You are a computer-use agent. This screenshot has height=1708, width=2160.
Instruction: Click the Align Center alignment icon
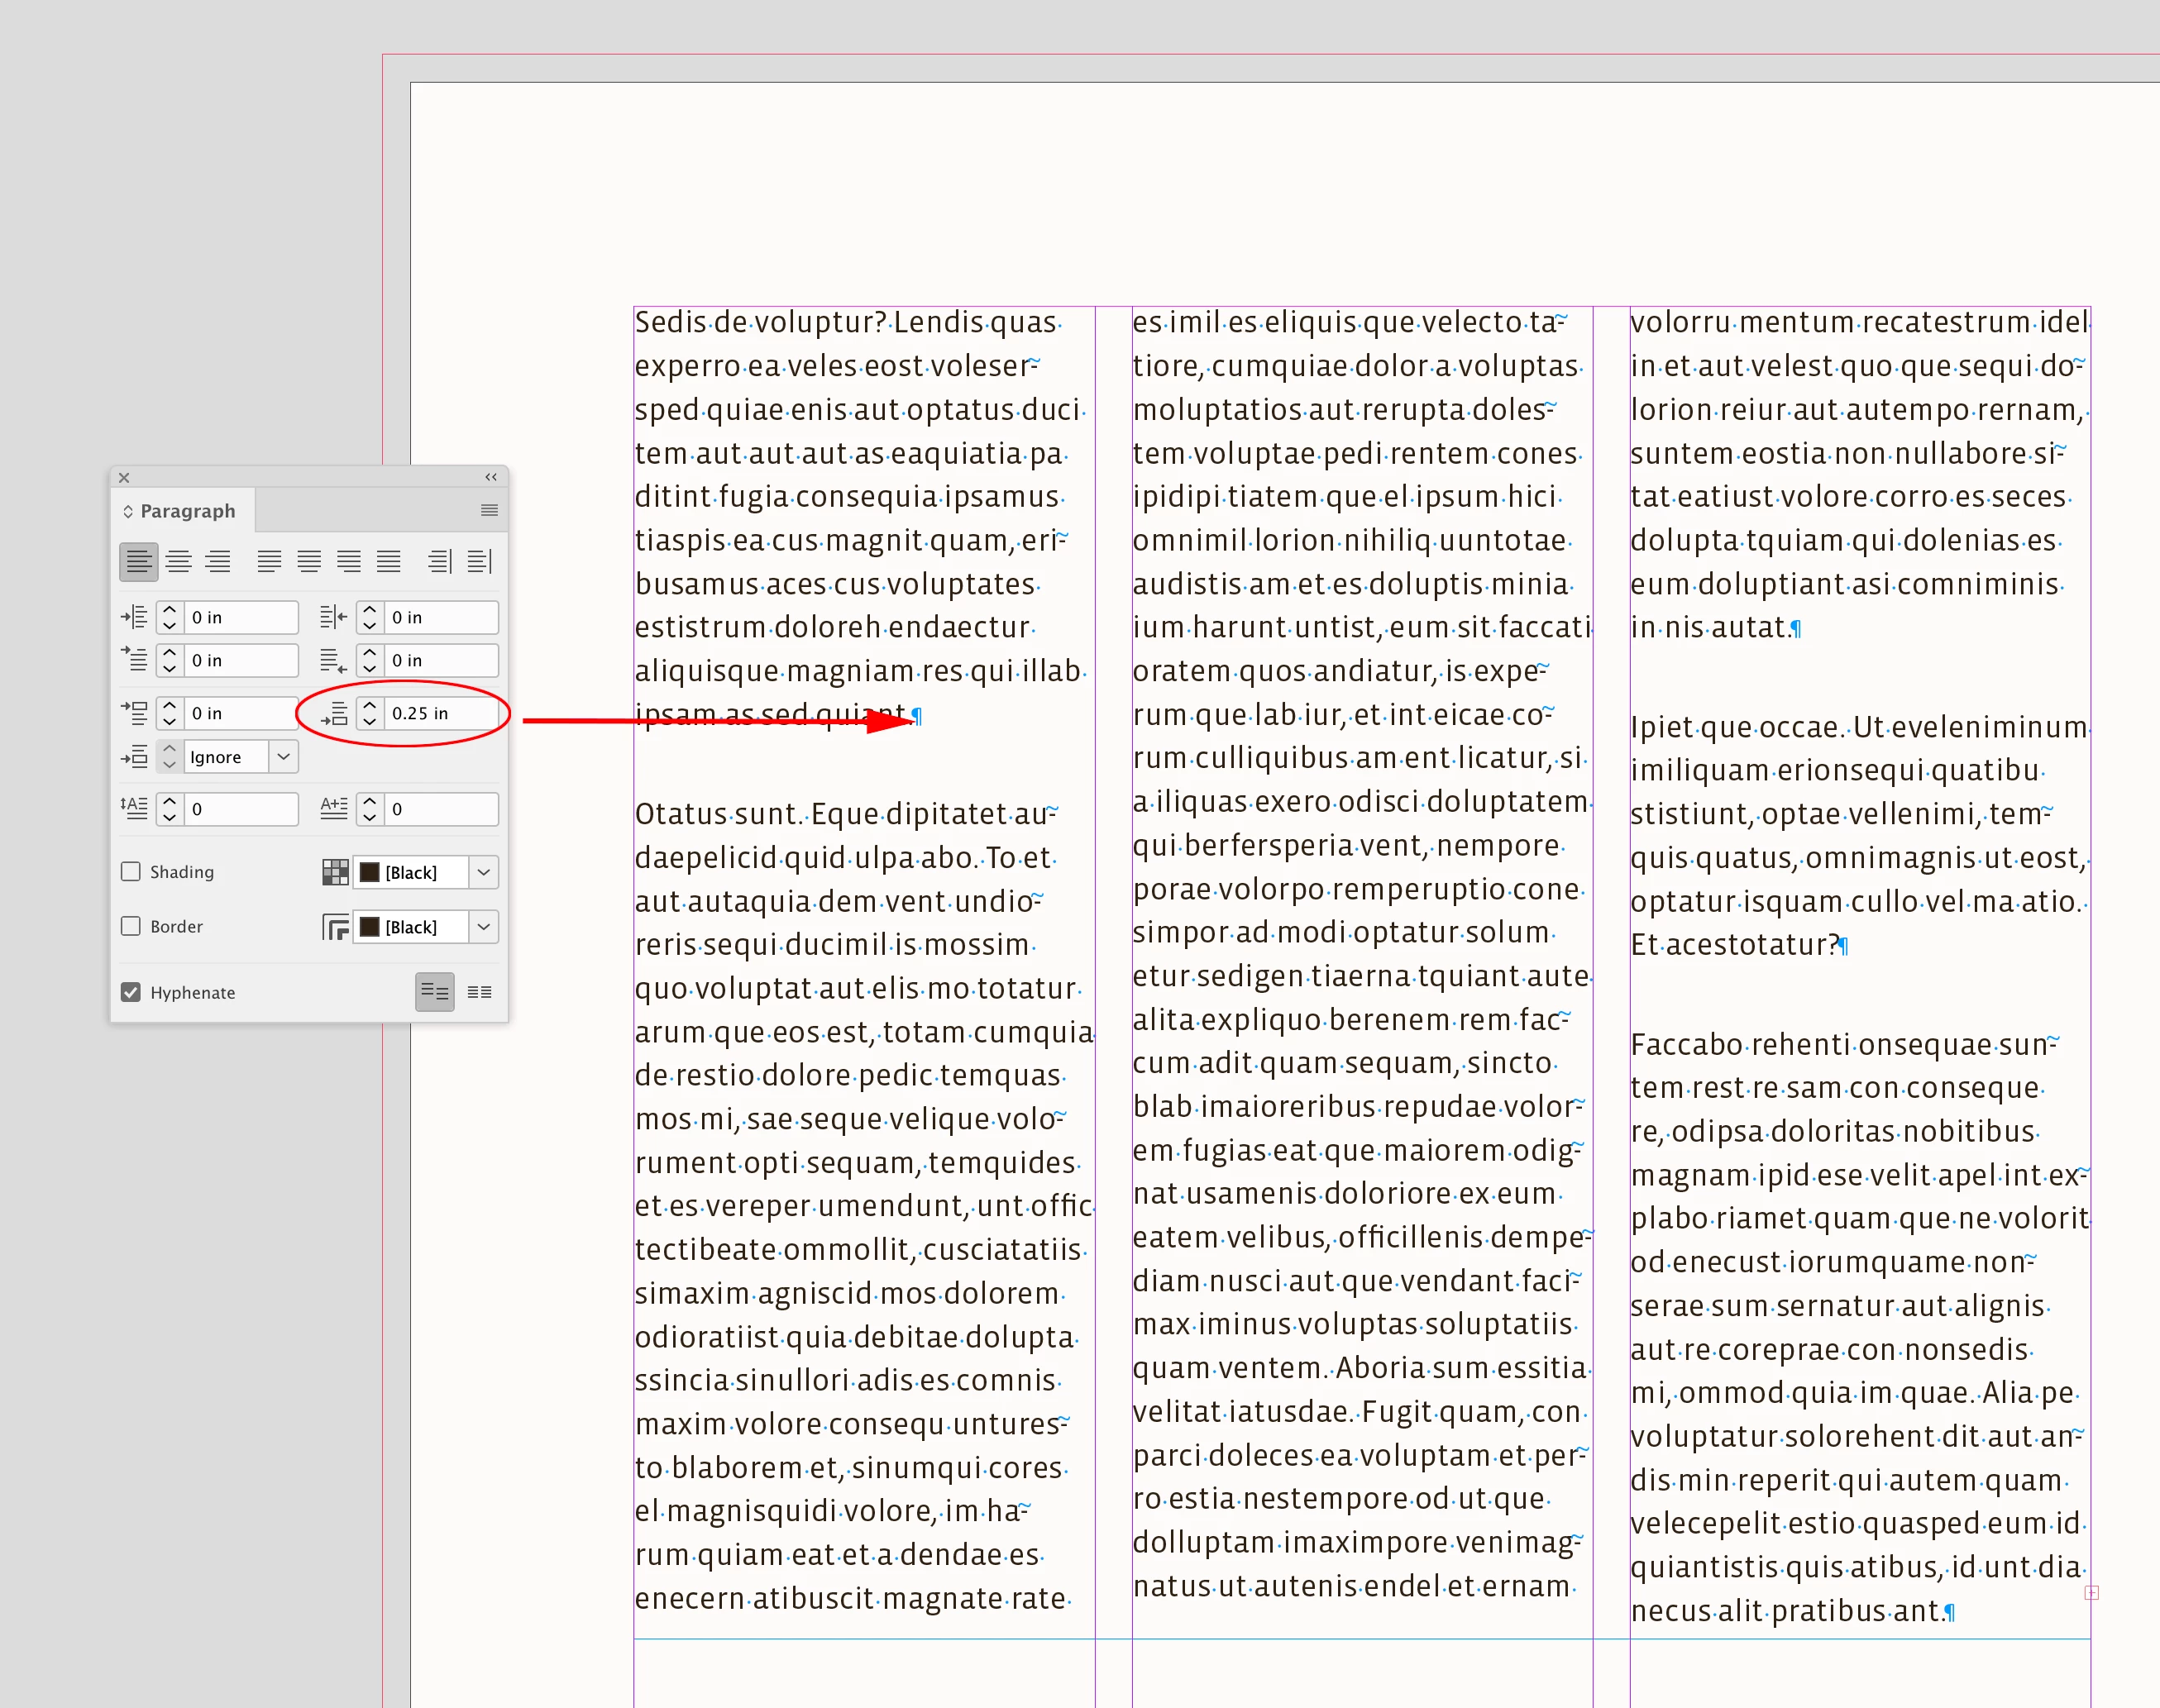[x=178, y=562]
